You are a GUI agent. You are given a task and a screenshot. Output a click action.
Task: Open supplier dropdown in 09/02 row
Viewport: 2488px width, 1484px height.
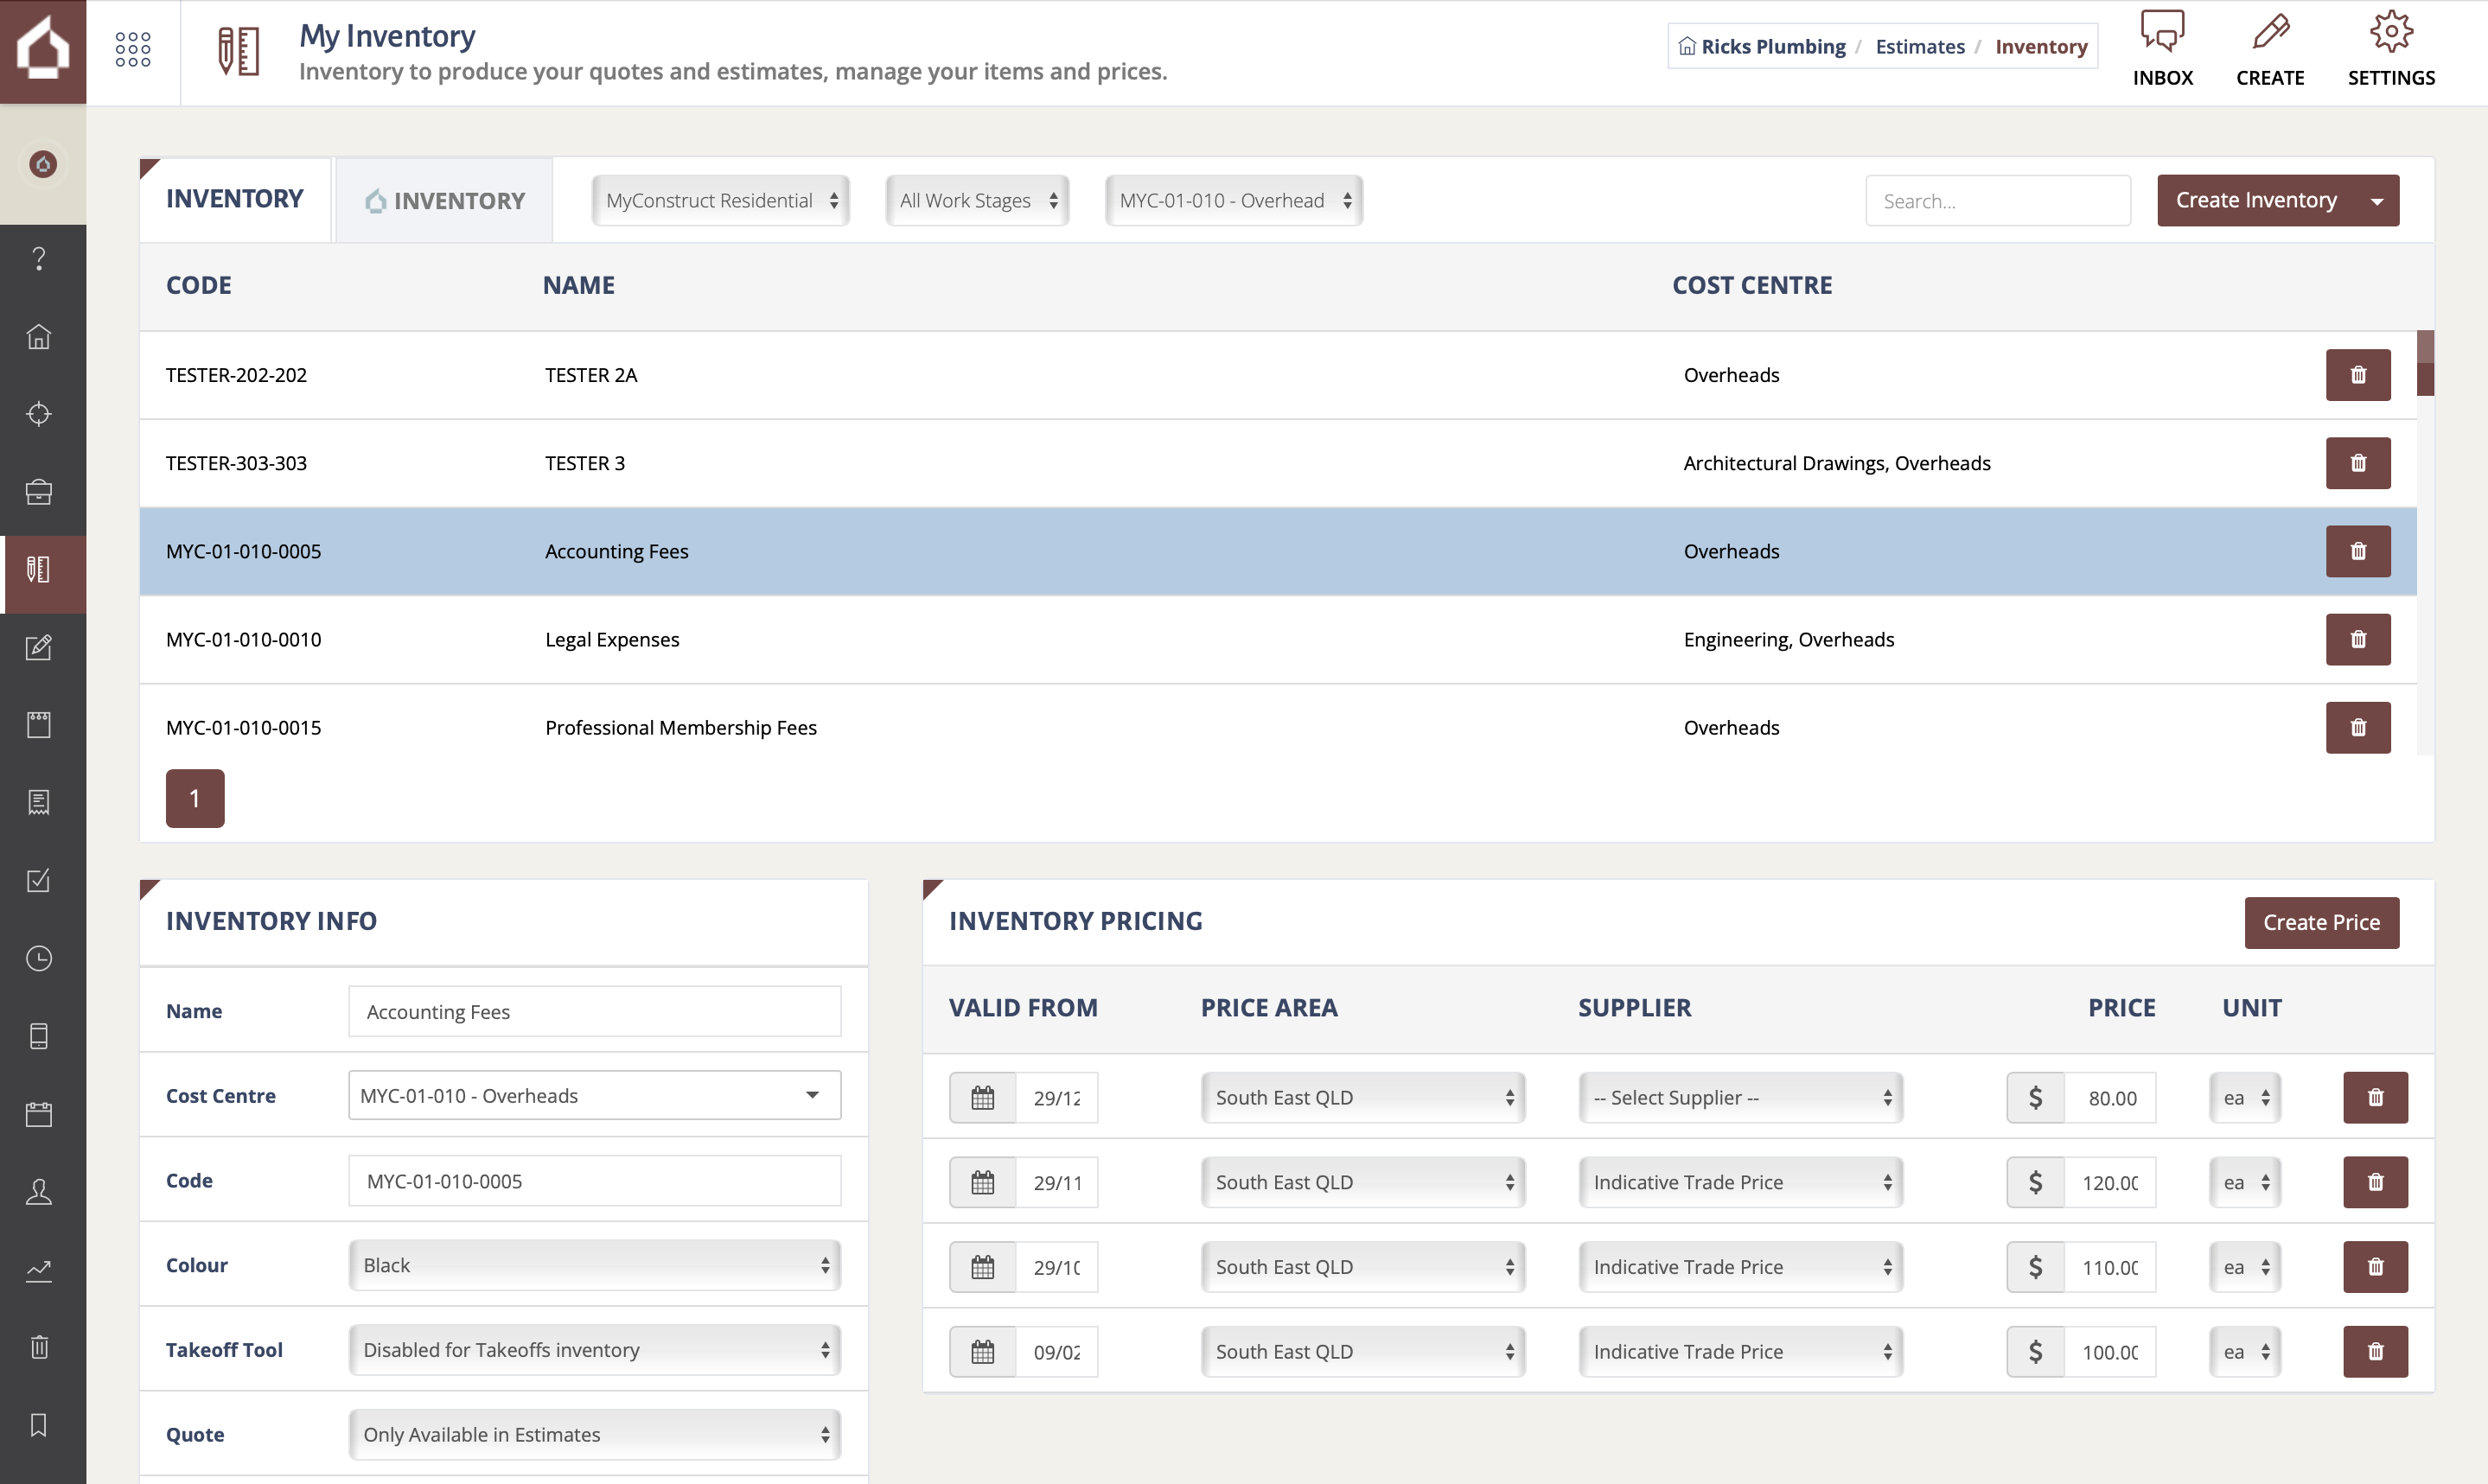pyautogui.click(x=1741, y=1352)
